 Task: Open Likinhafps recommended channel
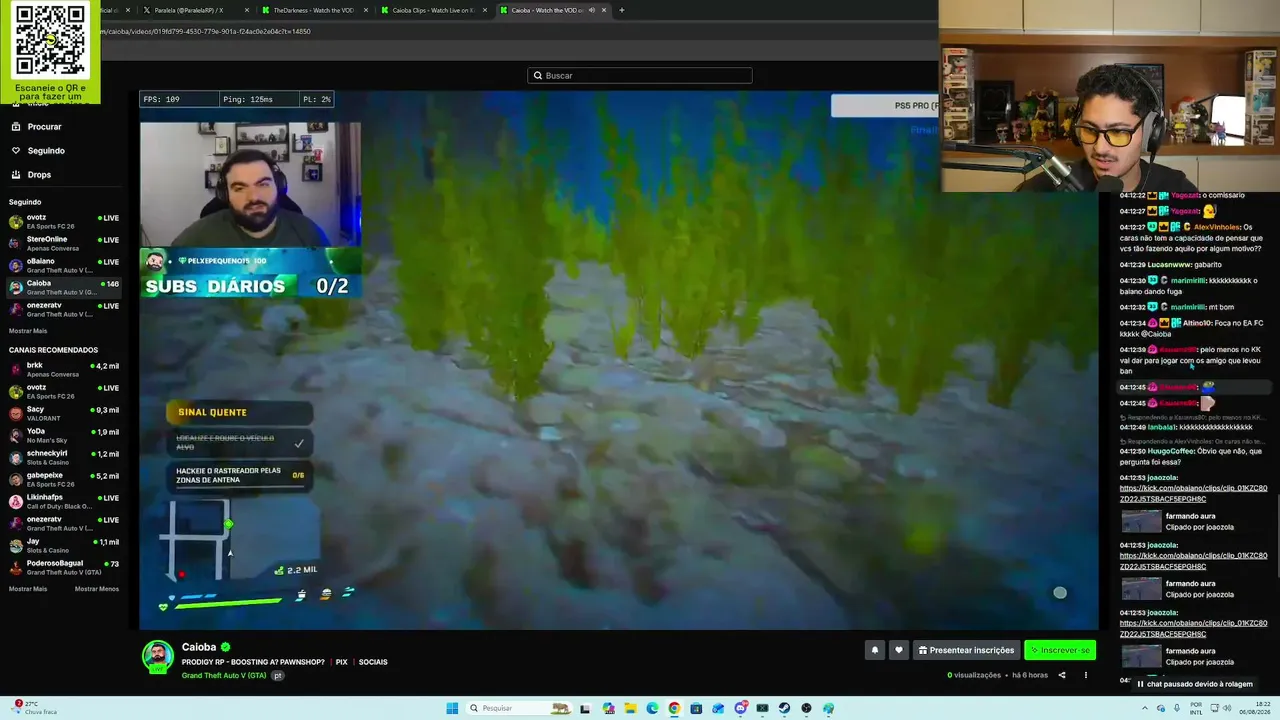click(x=64, y=501)
